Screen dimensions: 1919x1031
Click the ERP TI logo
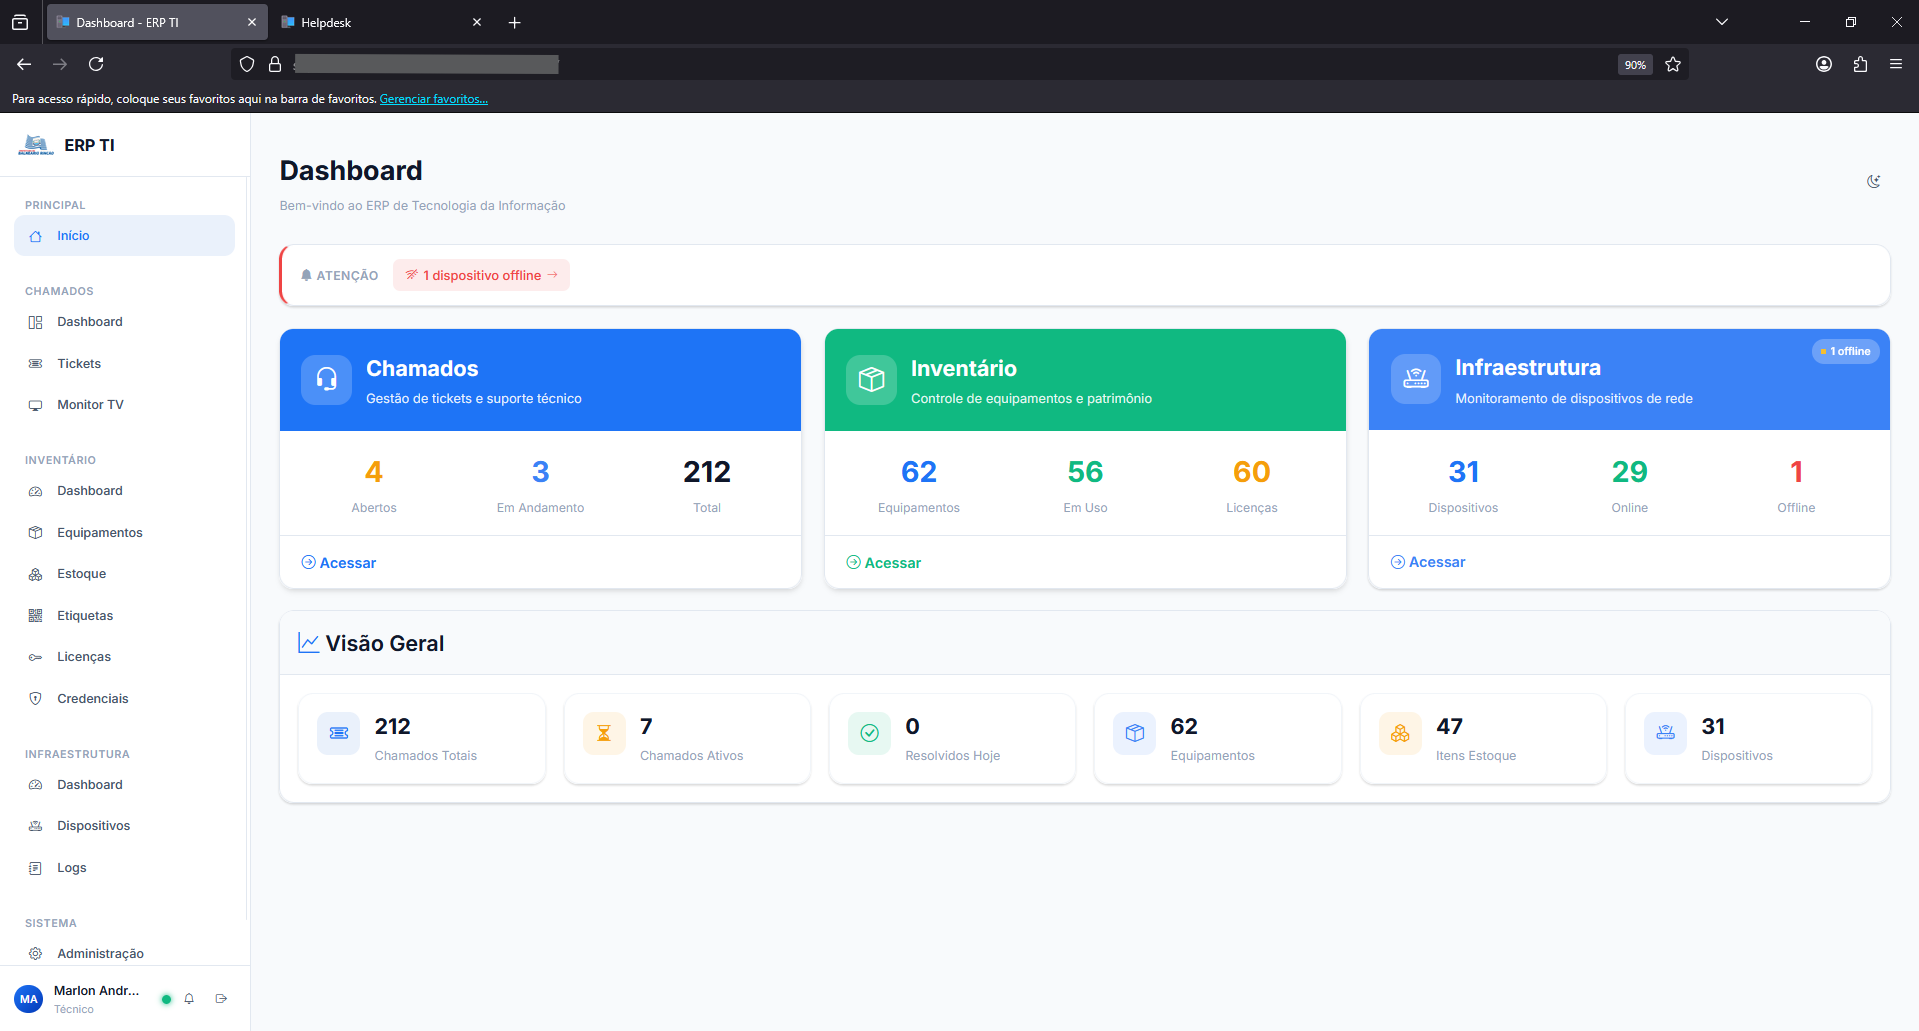pyautogui.click(x=36, y=145)
